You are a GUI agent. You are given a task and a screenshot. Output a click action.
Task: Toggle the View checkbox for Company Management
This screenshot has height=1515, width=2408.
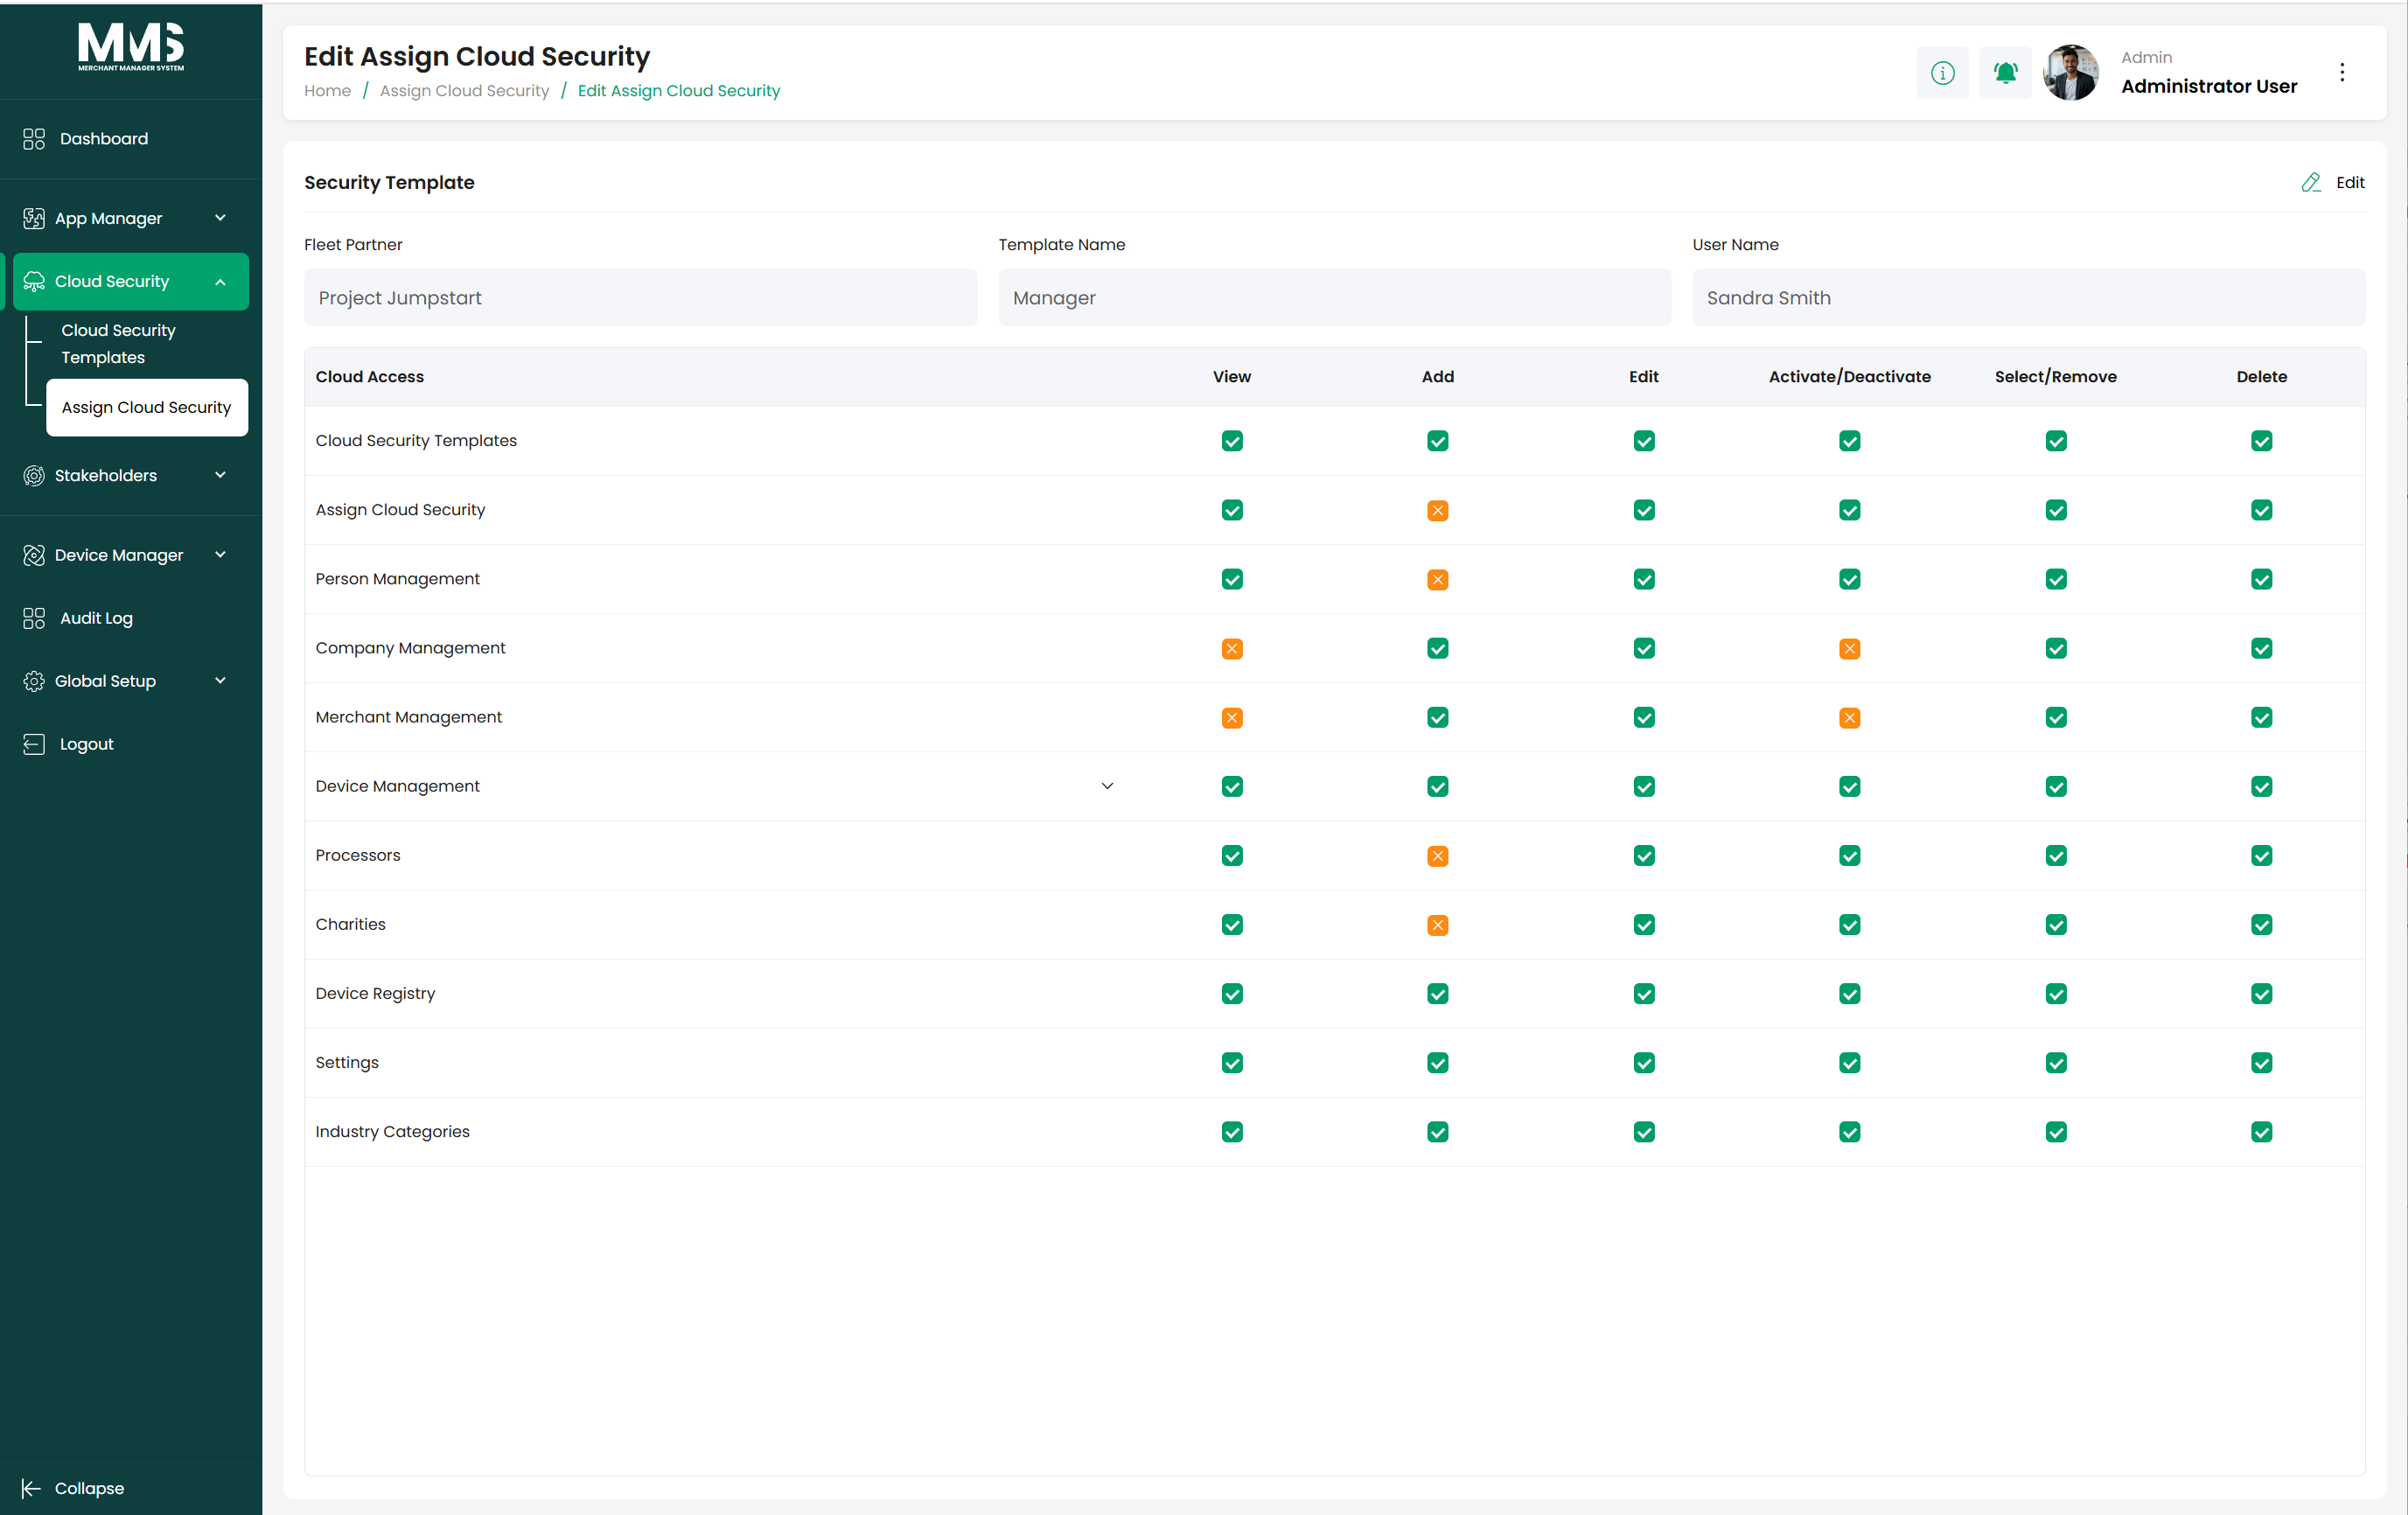tap(1231, 648)
